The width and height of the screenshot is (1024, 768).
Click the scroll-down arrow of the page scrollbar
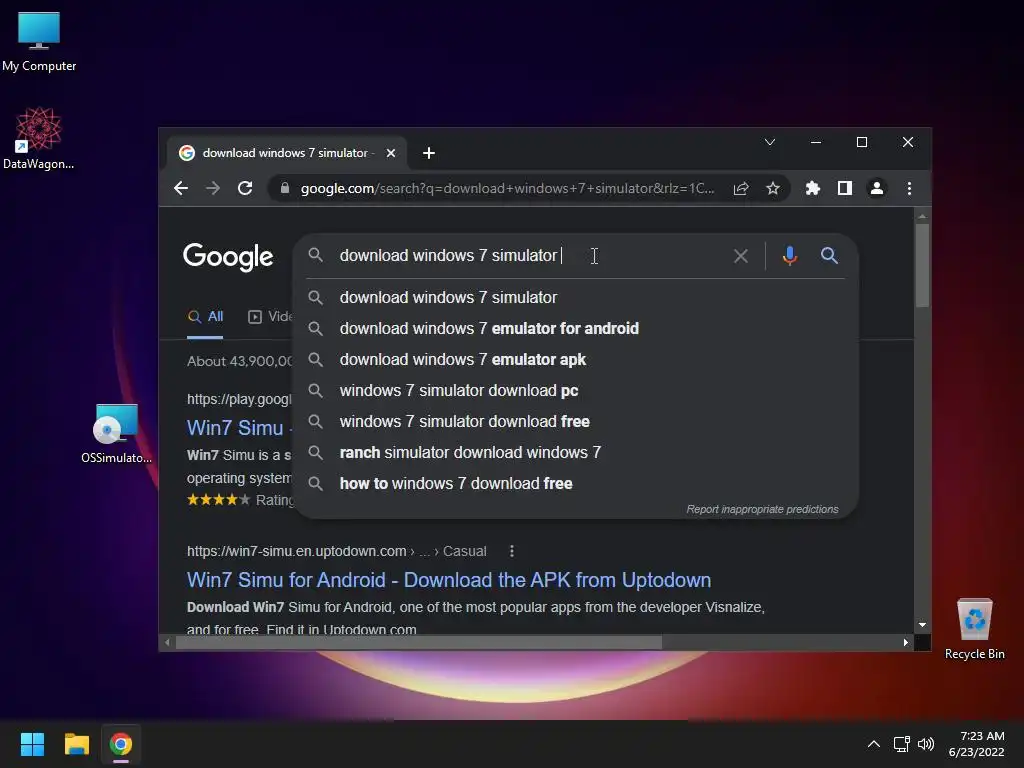pyautogui.click(x=922, y=625)
